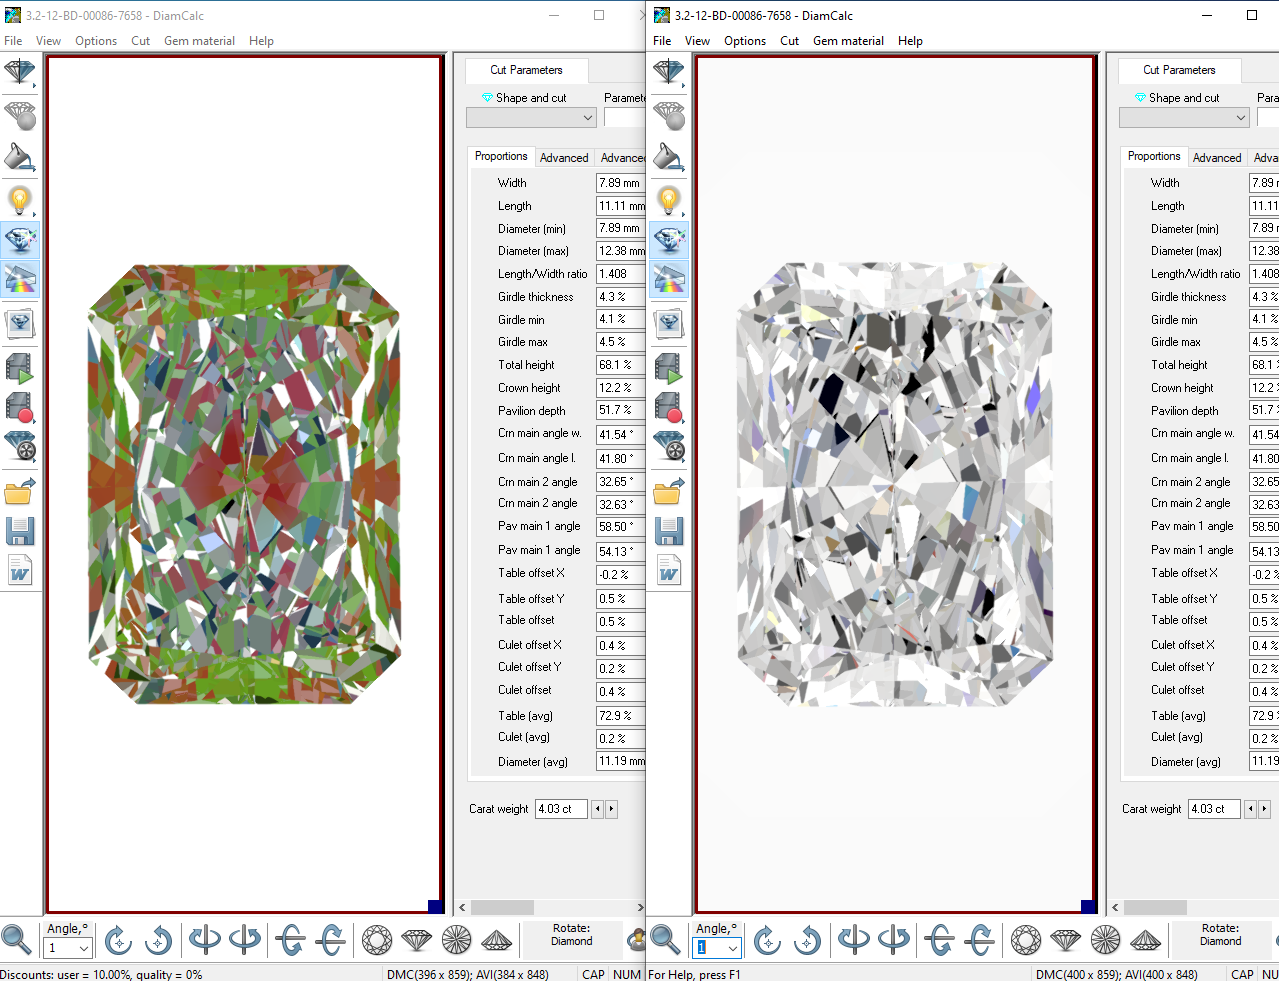Screen dimensions: 1279x981
Task: Click the Word document export icon in left window
Action: [19, 570]
